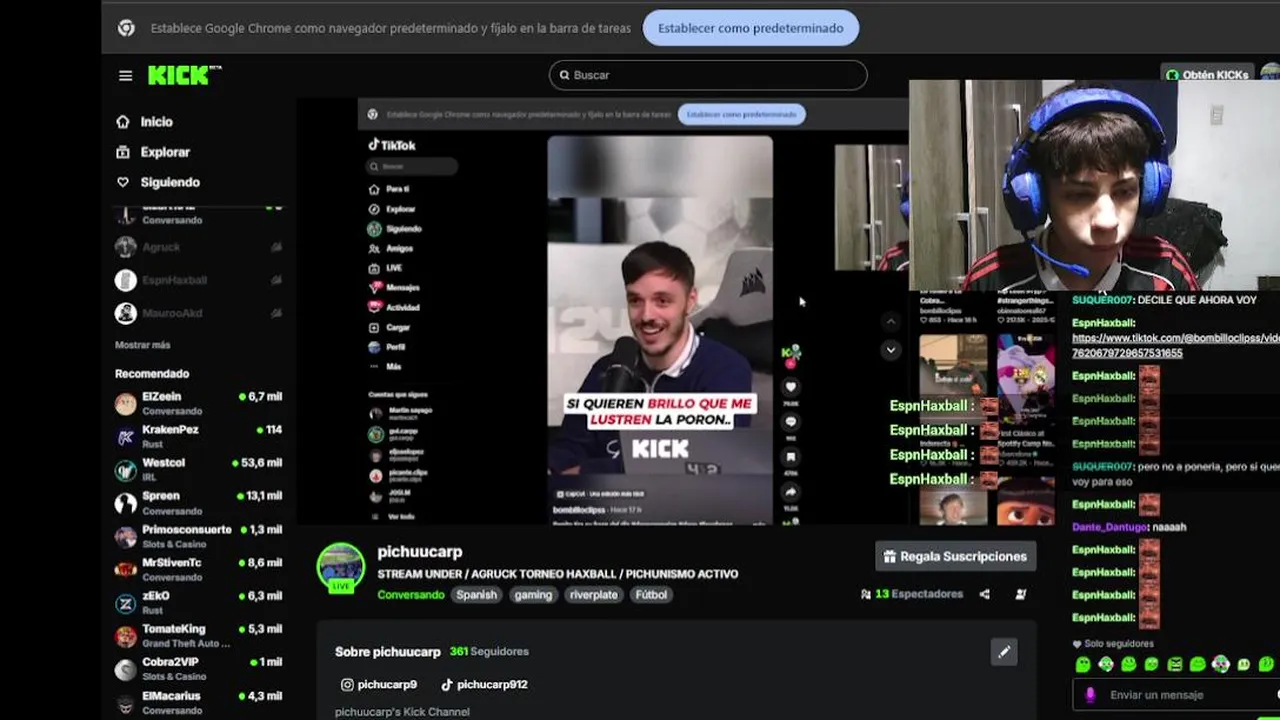
Task: Open Cargar in TikTok sidebar
Action: (x=390, y=327)
